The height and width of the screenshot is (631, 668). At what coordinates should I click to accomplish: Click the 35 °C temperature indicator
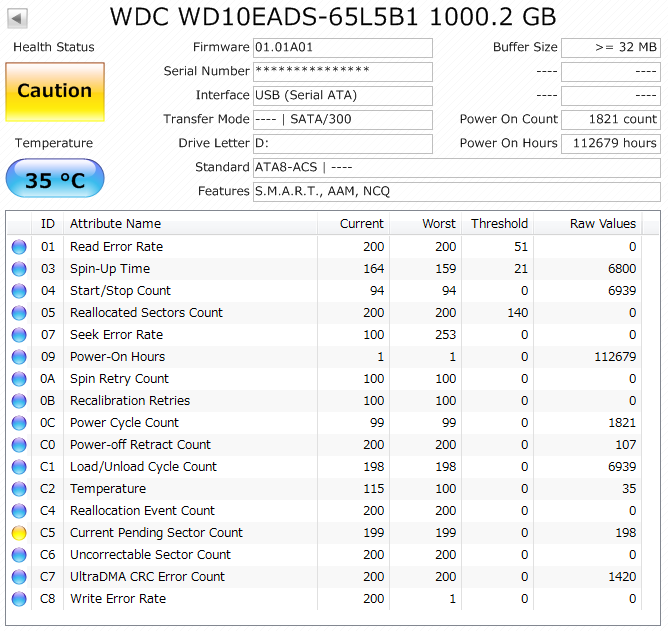coord(55,178)
